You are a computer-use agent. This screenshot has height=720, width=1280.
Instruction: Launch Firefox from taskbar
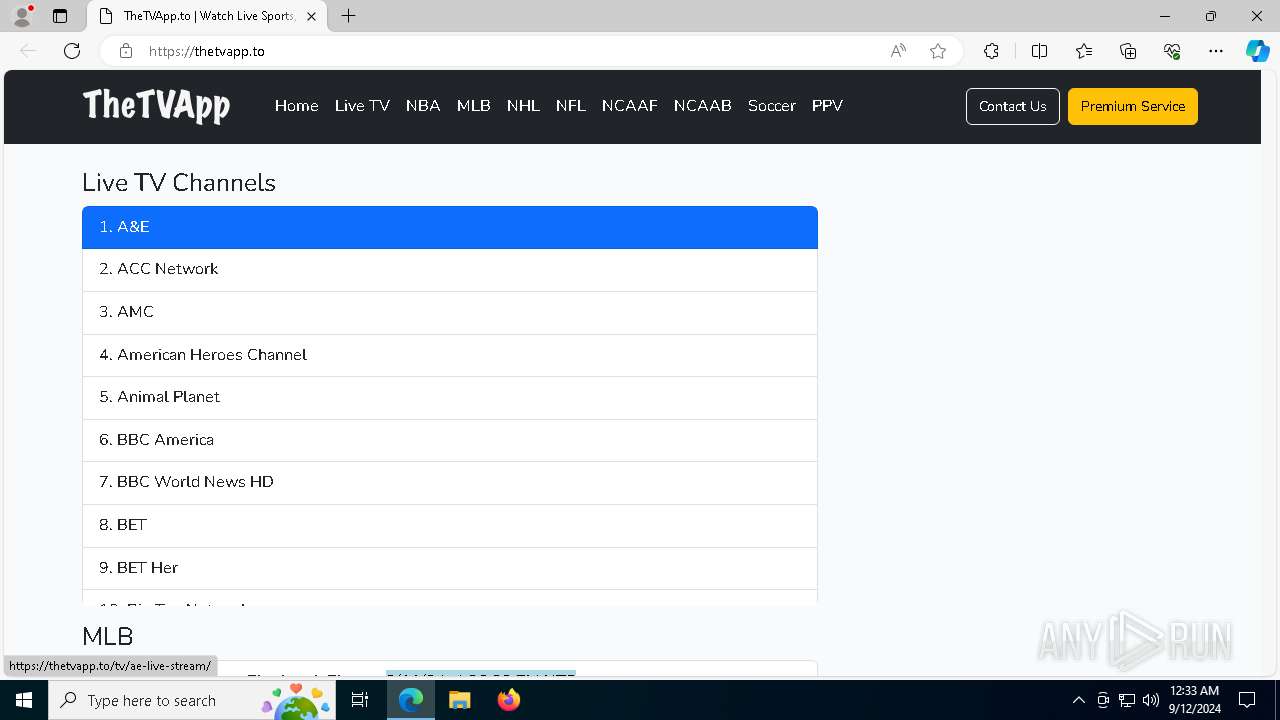[509, 700]
